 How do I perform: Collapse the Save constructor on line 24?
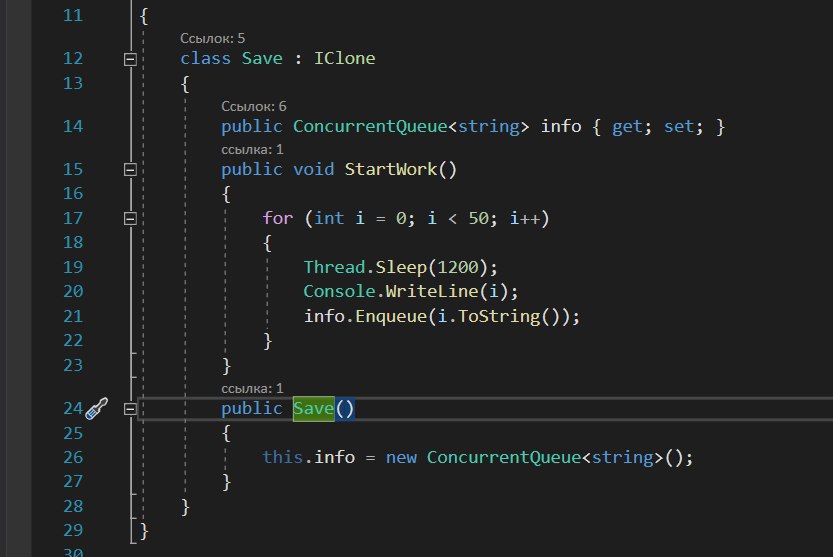[130, 409]
